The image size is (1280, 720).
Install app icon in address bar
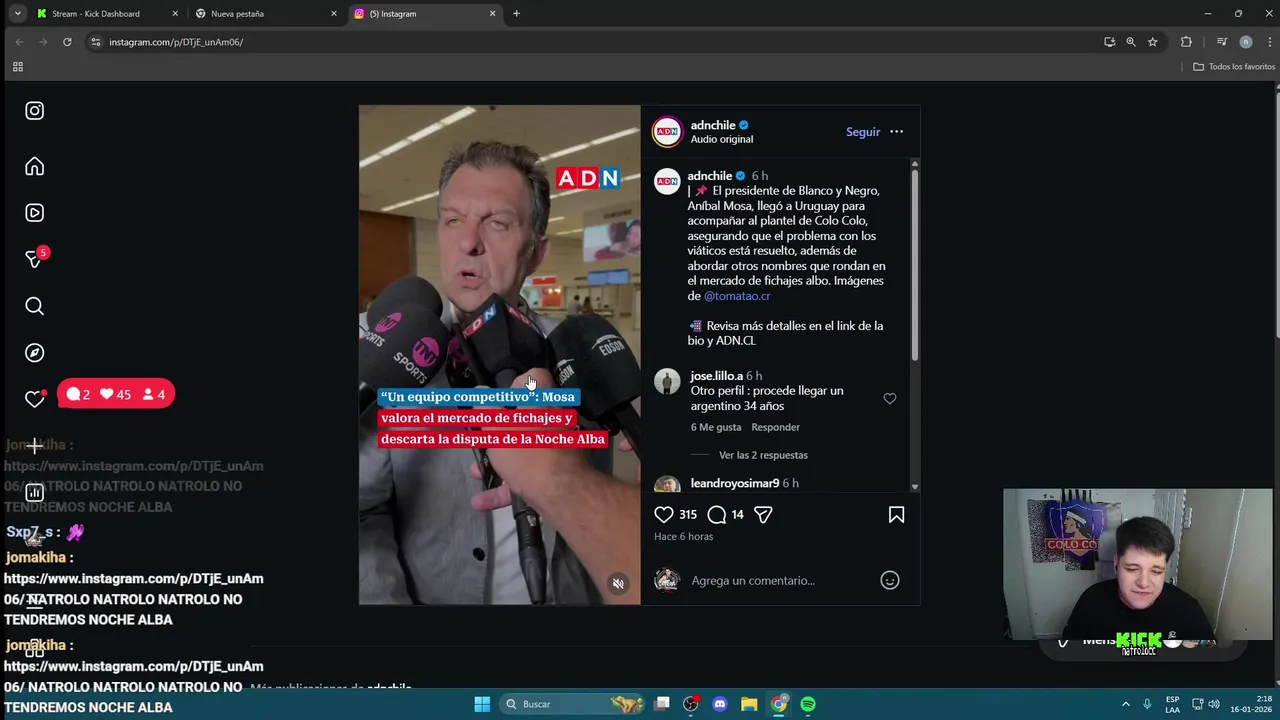(1109, 42)
